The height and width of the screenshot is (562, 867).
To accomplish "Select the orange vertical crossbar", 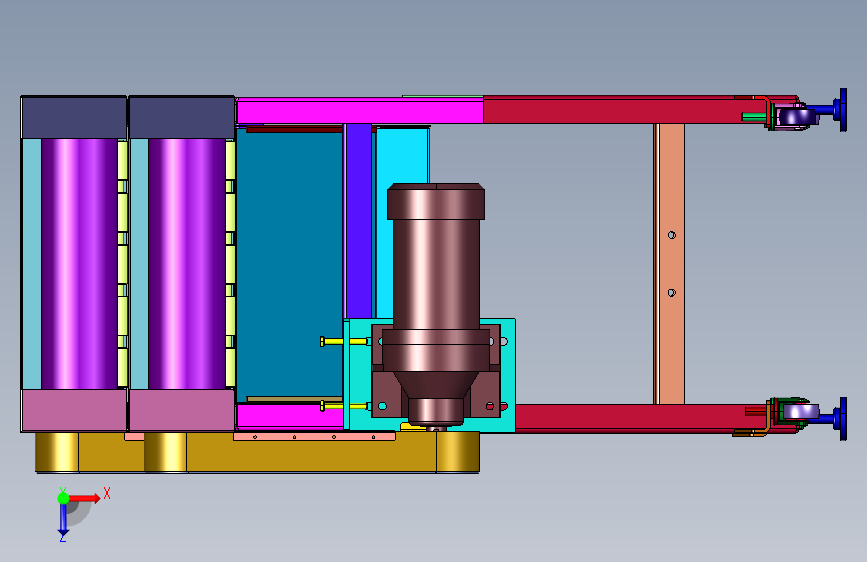I will (672, 264).
